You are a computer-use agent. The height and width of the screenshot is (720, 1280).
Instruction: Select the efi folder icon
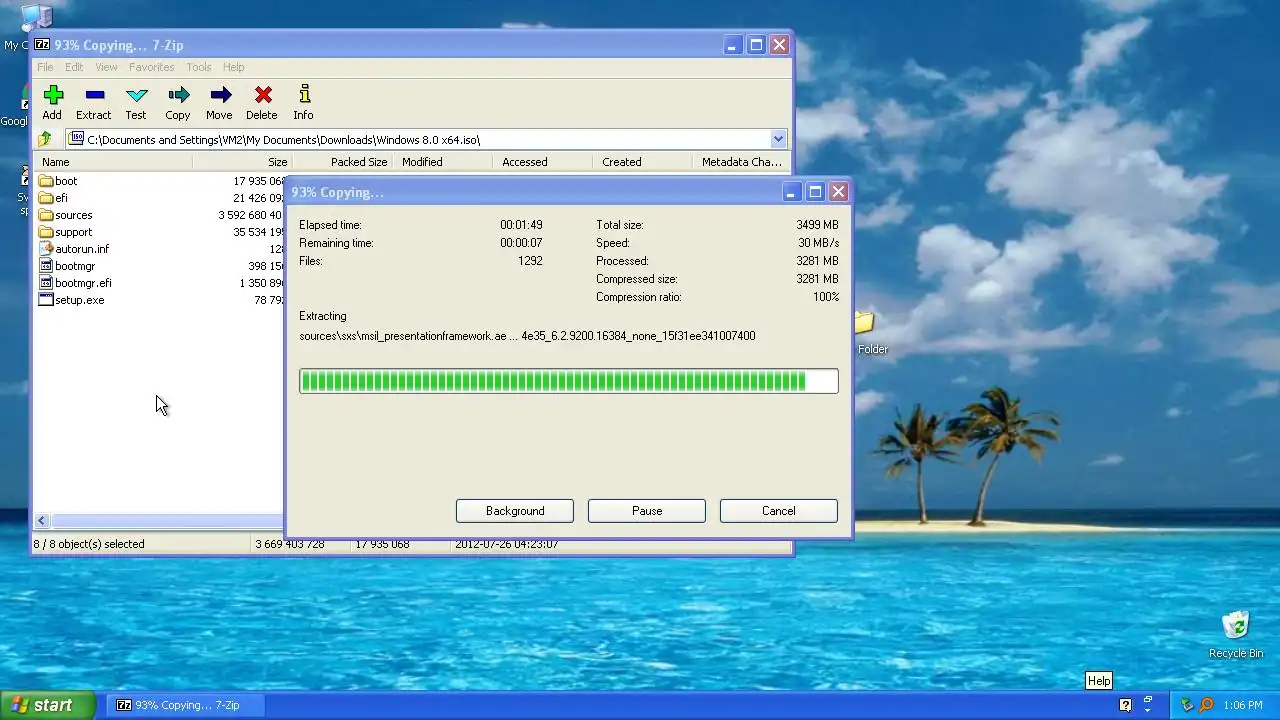click(45, 198)
